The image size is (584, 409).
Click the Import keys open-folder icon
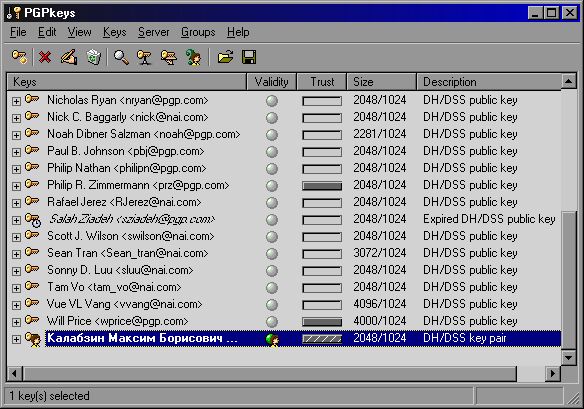(x=225, y=57)
